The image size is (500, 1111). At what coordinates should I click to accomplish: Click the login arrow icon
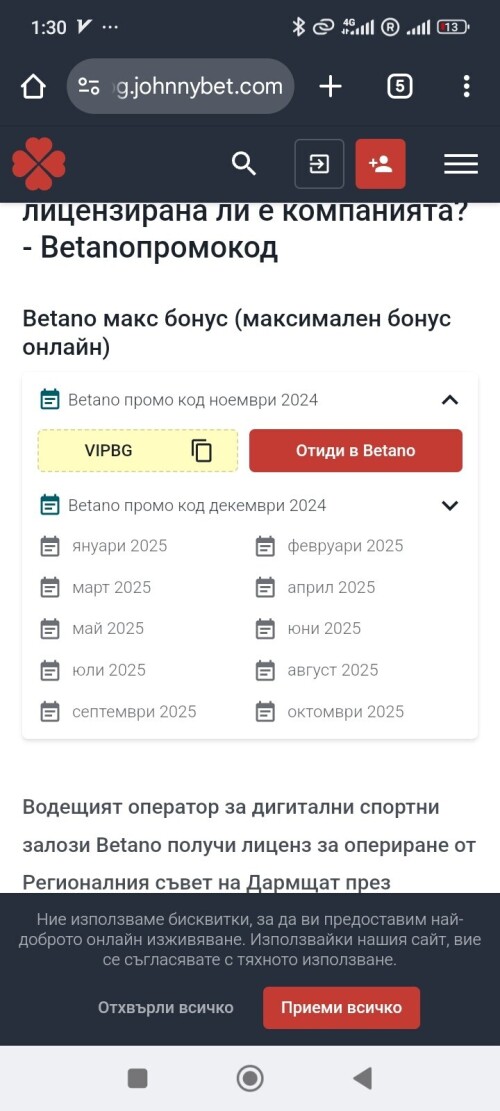tap(319, 164)
